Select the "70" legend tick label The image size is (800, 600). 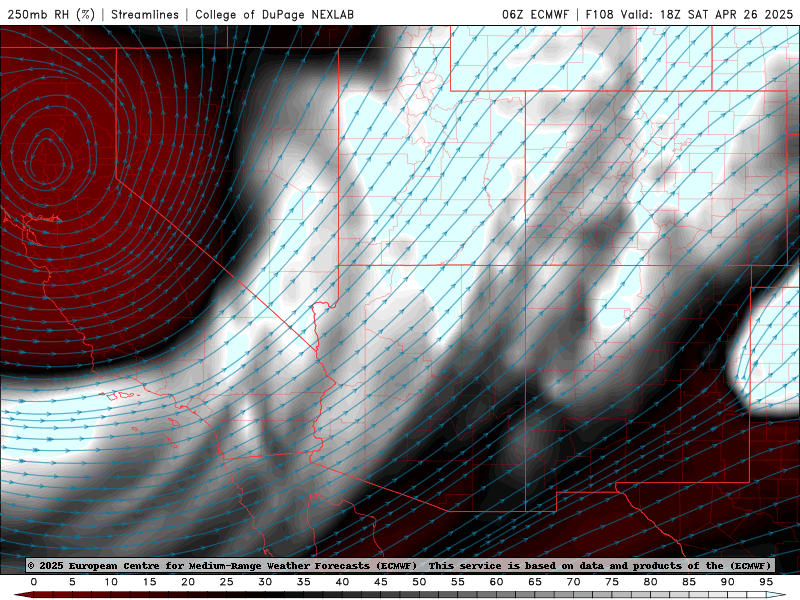[x=573, y=582]
